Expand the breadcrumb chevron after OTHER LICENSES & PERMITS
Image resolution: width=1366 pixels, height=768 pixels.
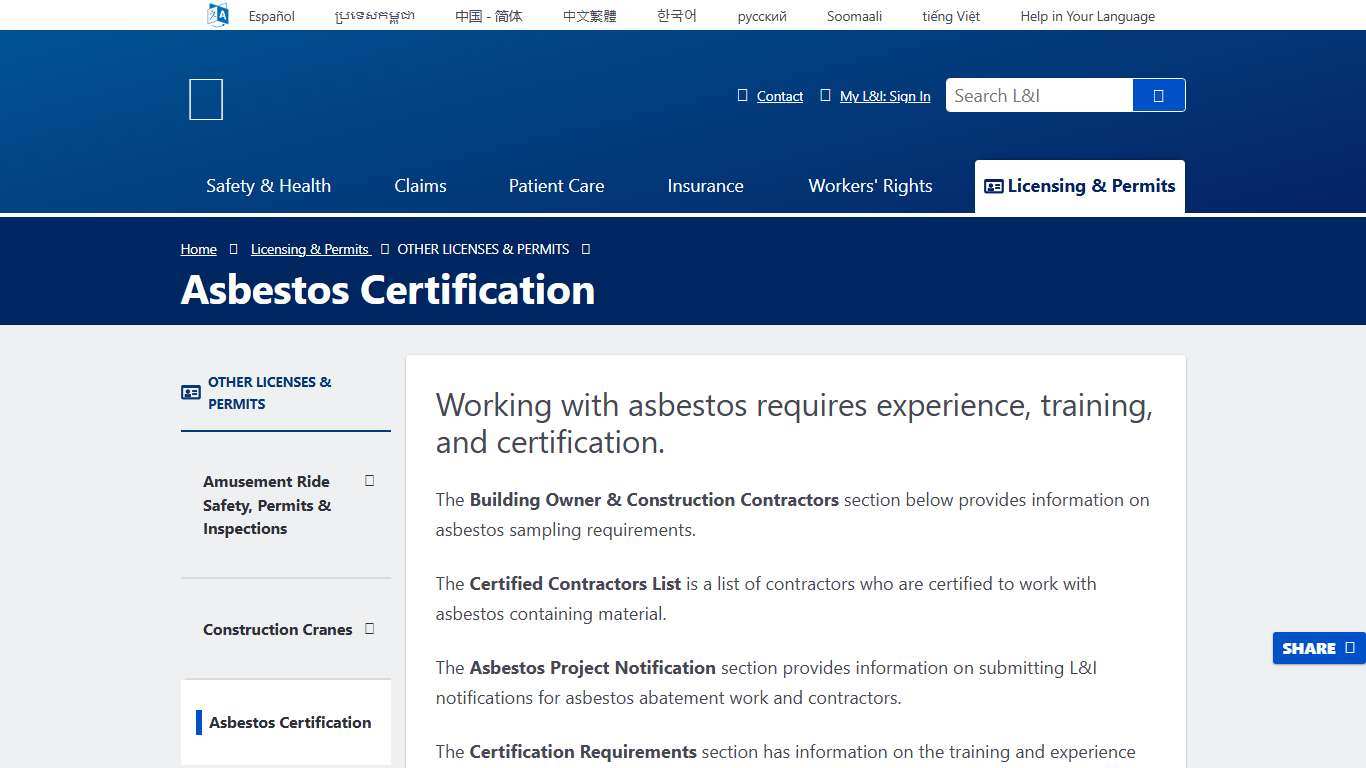coord(586,249)
